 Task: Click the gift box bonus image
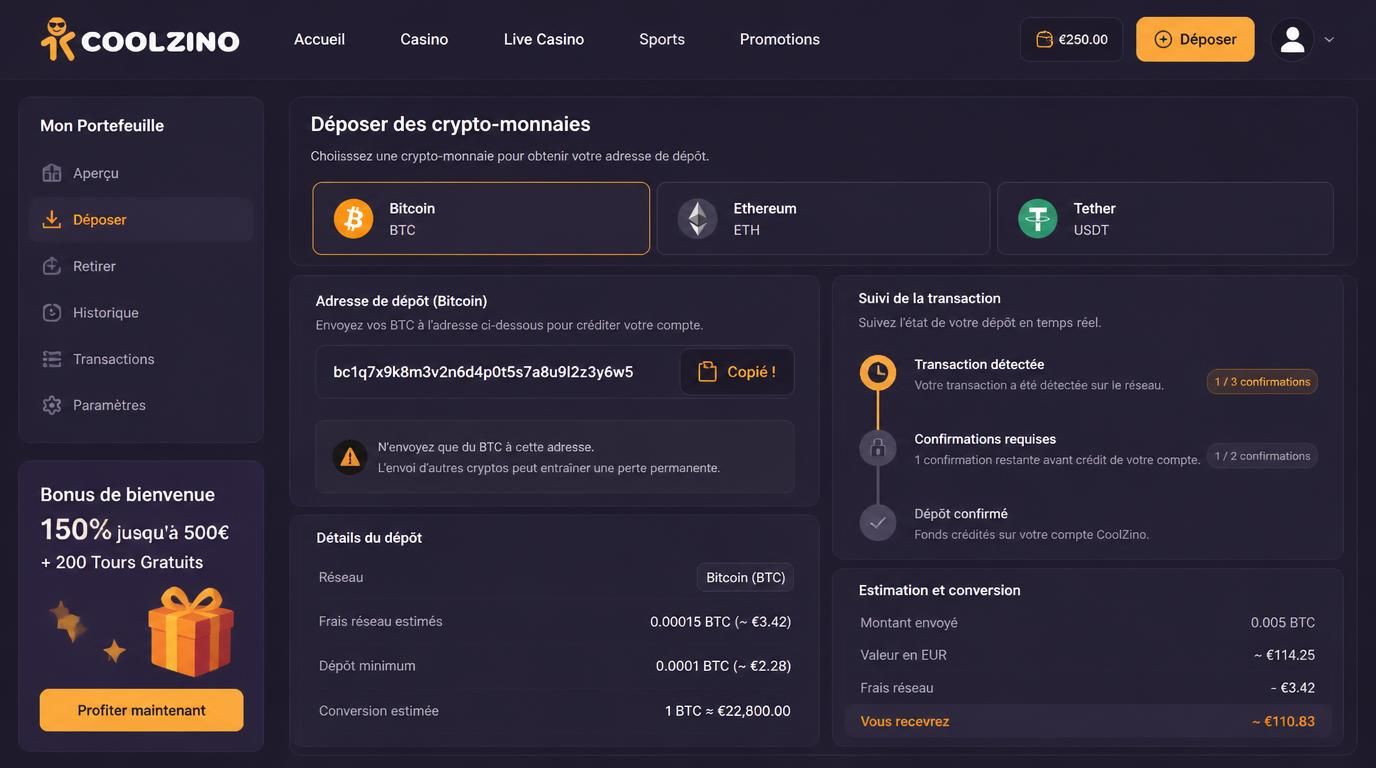pos(190,631)
